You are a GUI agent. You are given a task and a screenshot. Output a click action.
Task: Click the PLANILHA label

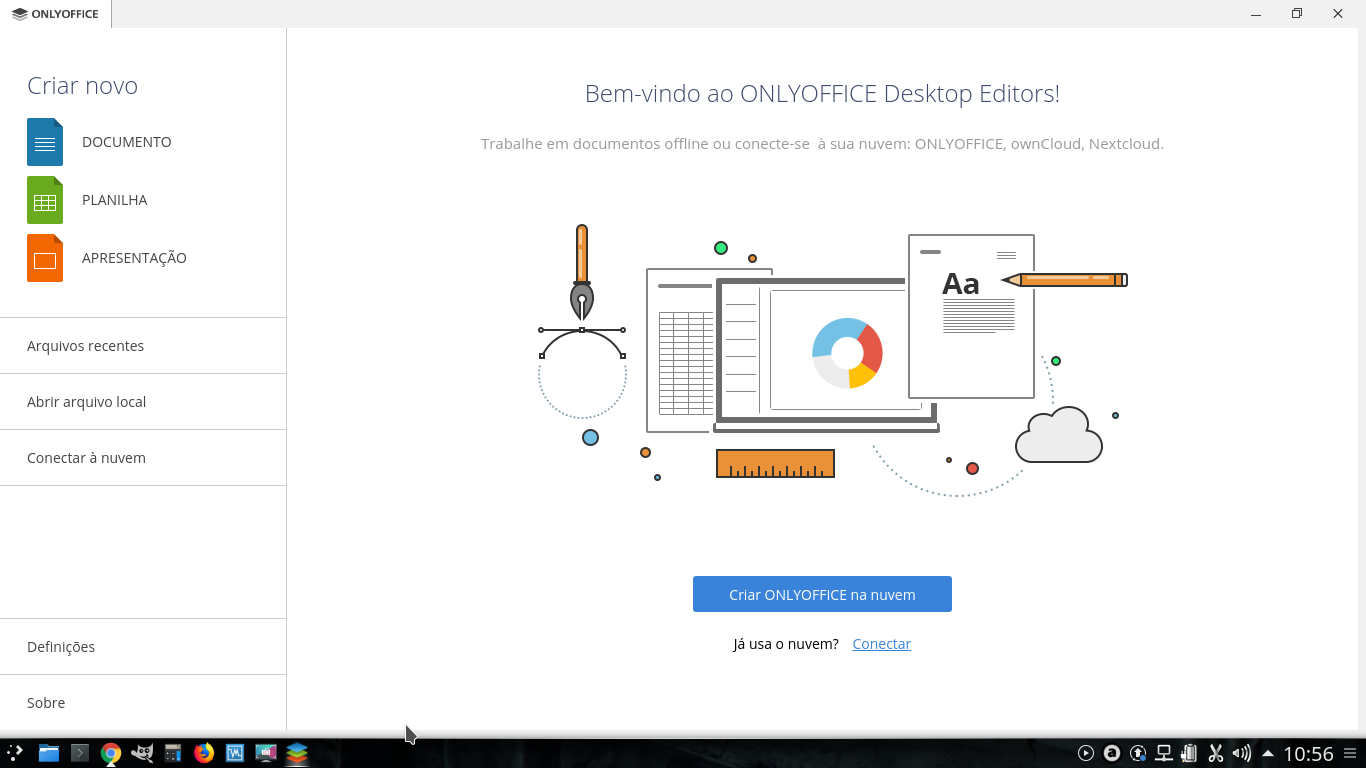(115, 200)
